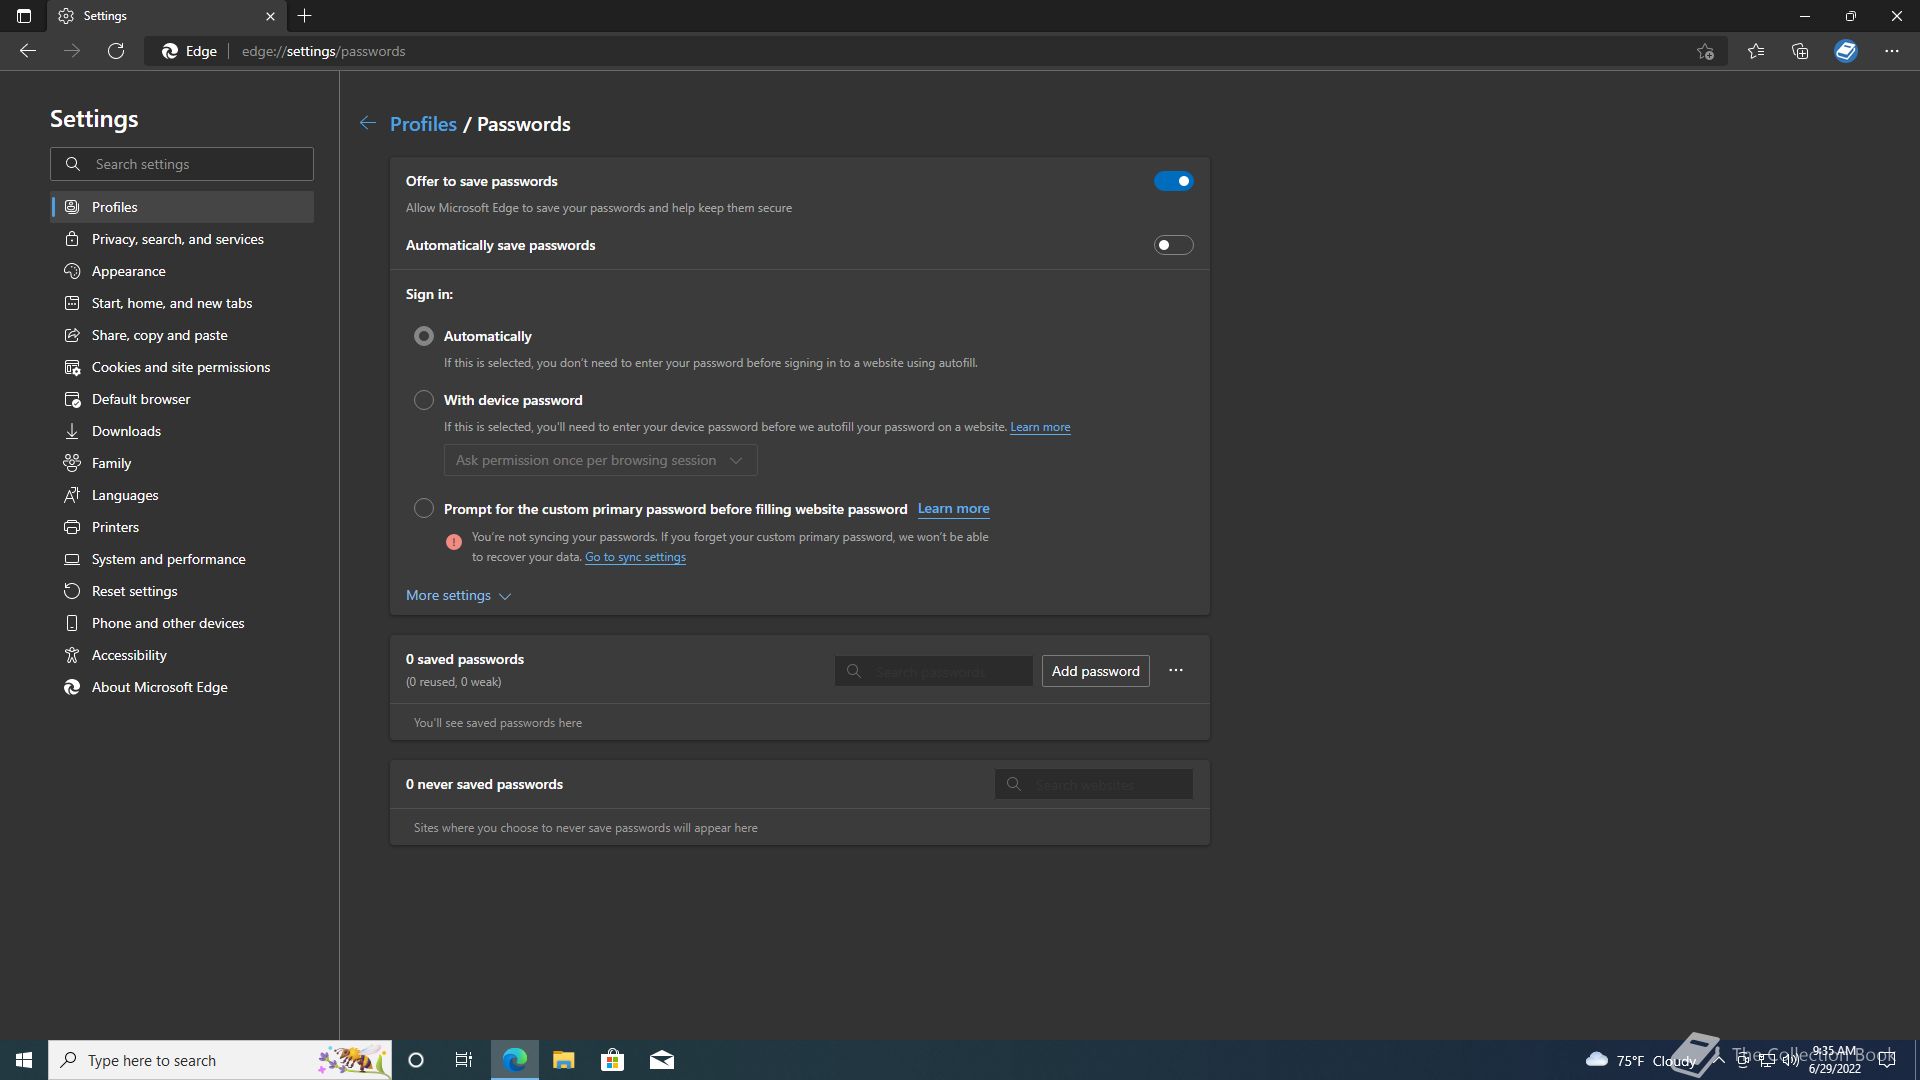Click the sync warning exclamation icon
The width and height of the screenshot is (1920, 1080).
coord(454,542)
